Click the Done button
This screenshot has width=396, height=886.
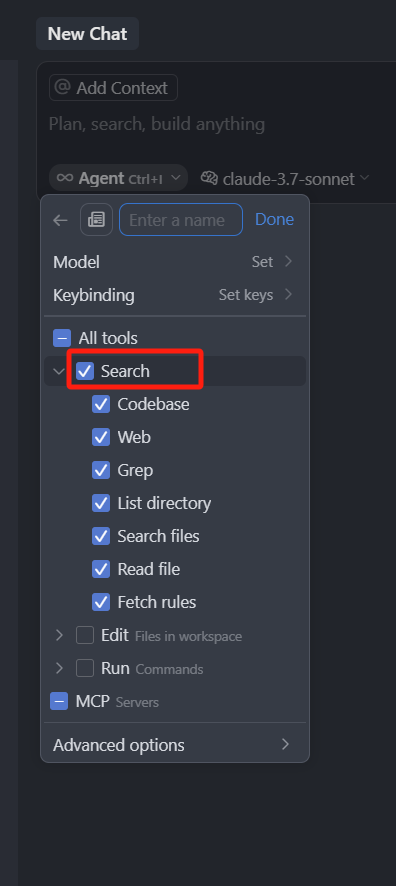275,219
